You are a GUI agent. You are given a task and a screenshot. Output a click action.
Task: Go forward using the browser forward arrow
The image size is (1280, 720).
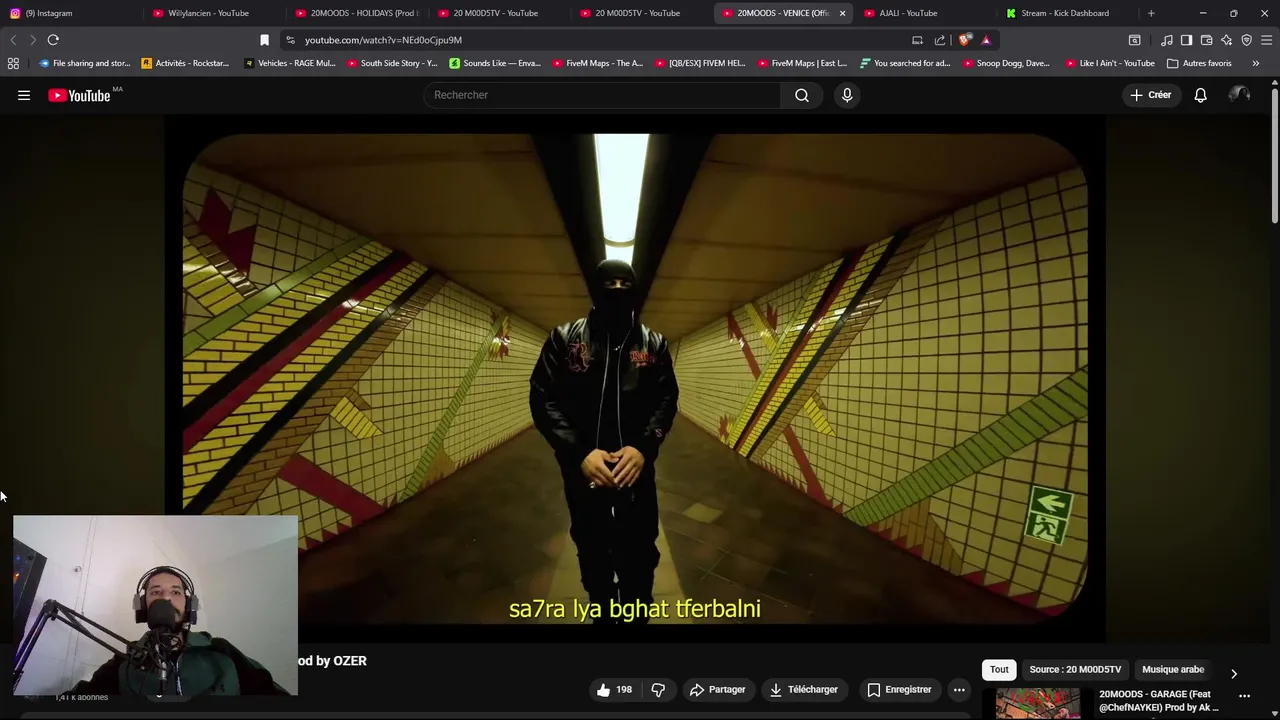(x=33, y=40)
